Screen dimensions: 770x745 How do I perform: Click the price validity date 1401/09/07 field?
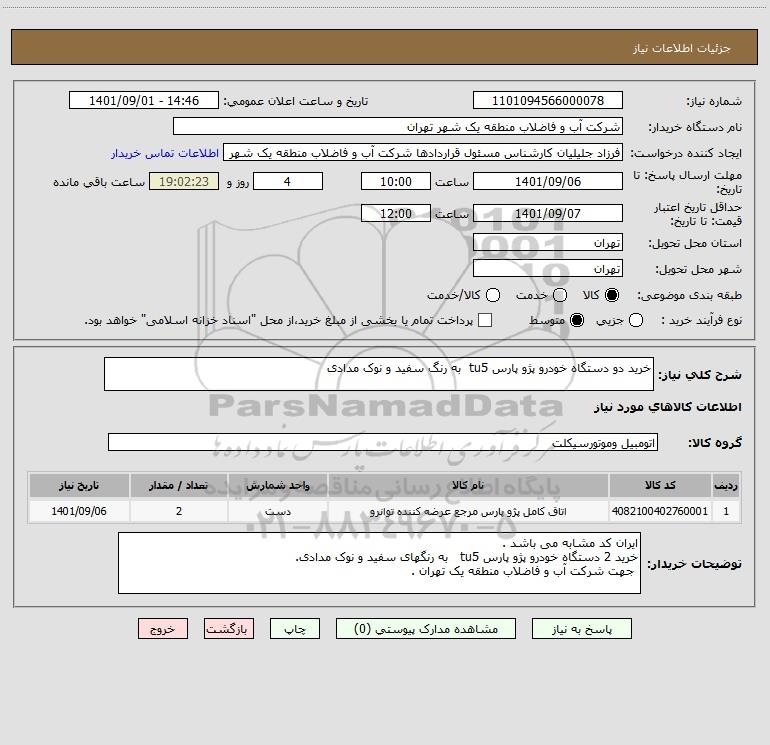tap(548, 213)
